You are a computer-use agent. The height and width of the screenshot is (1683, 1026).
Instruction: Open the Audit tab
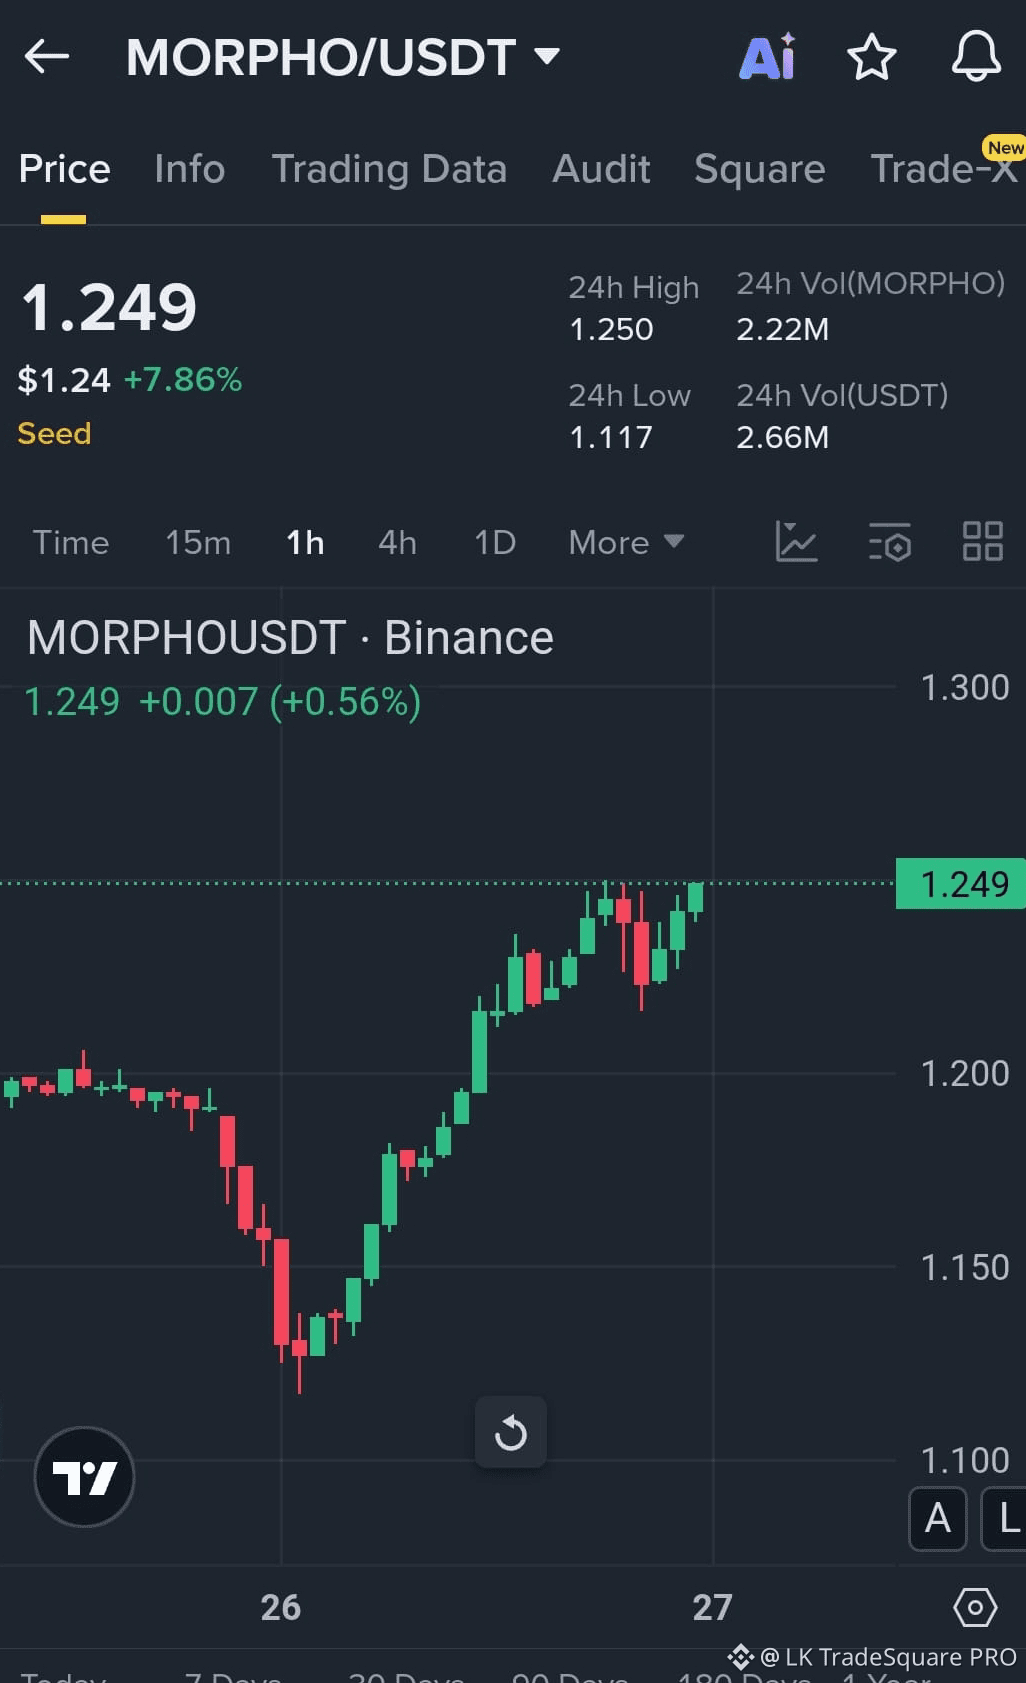coord(601,168)
